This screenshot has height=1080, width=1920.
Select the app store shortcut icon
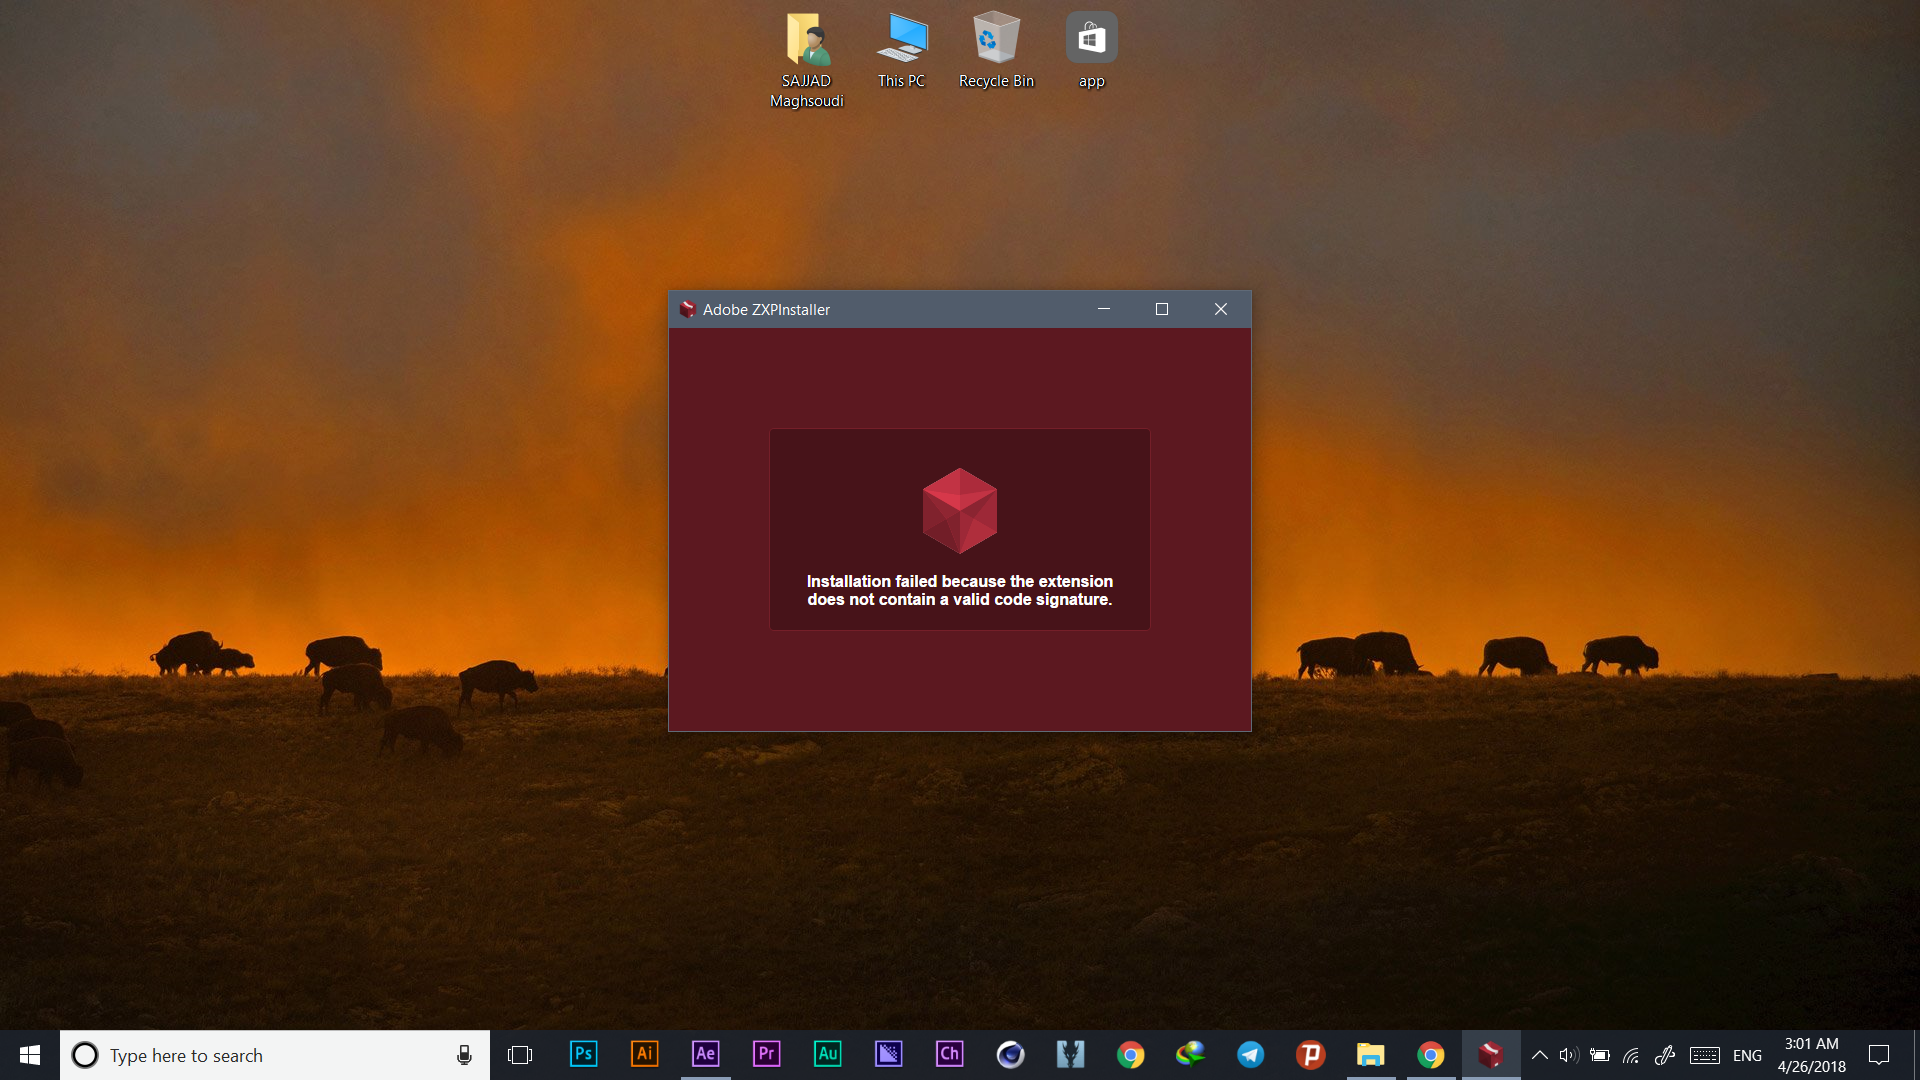point(1091,51)
